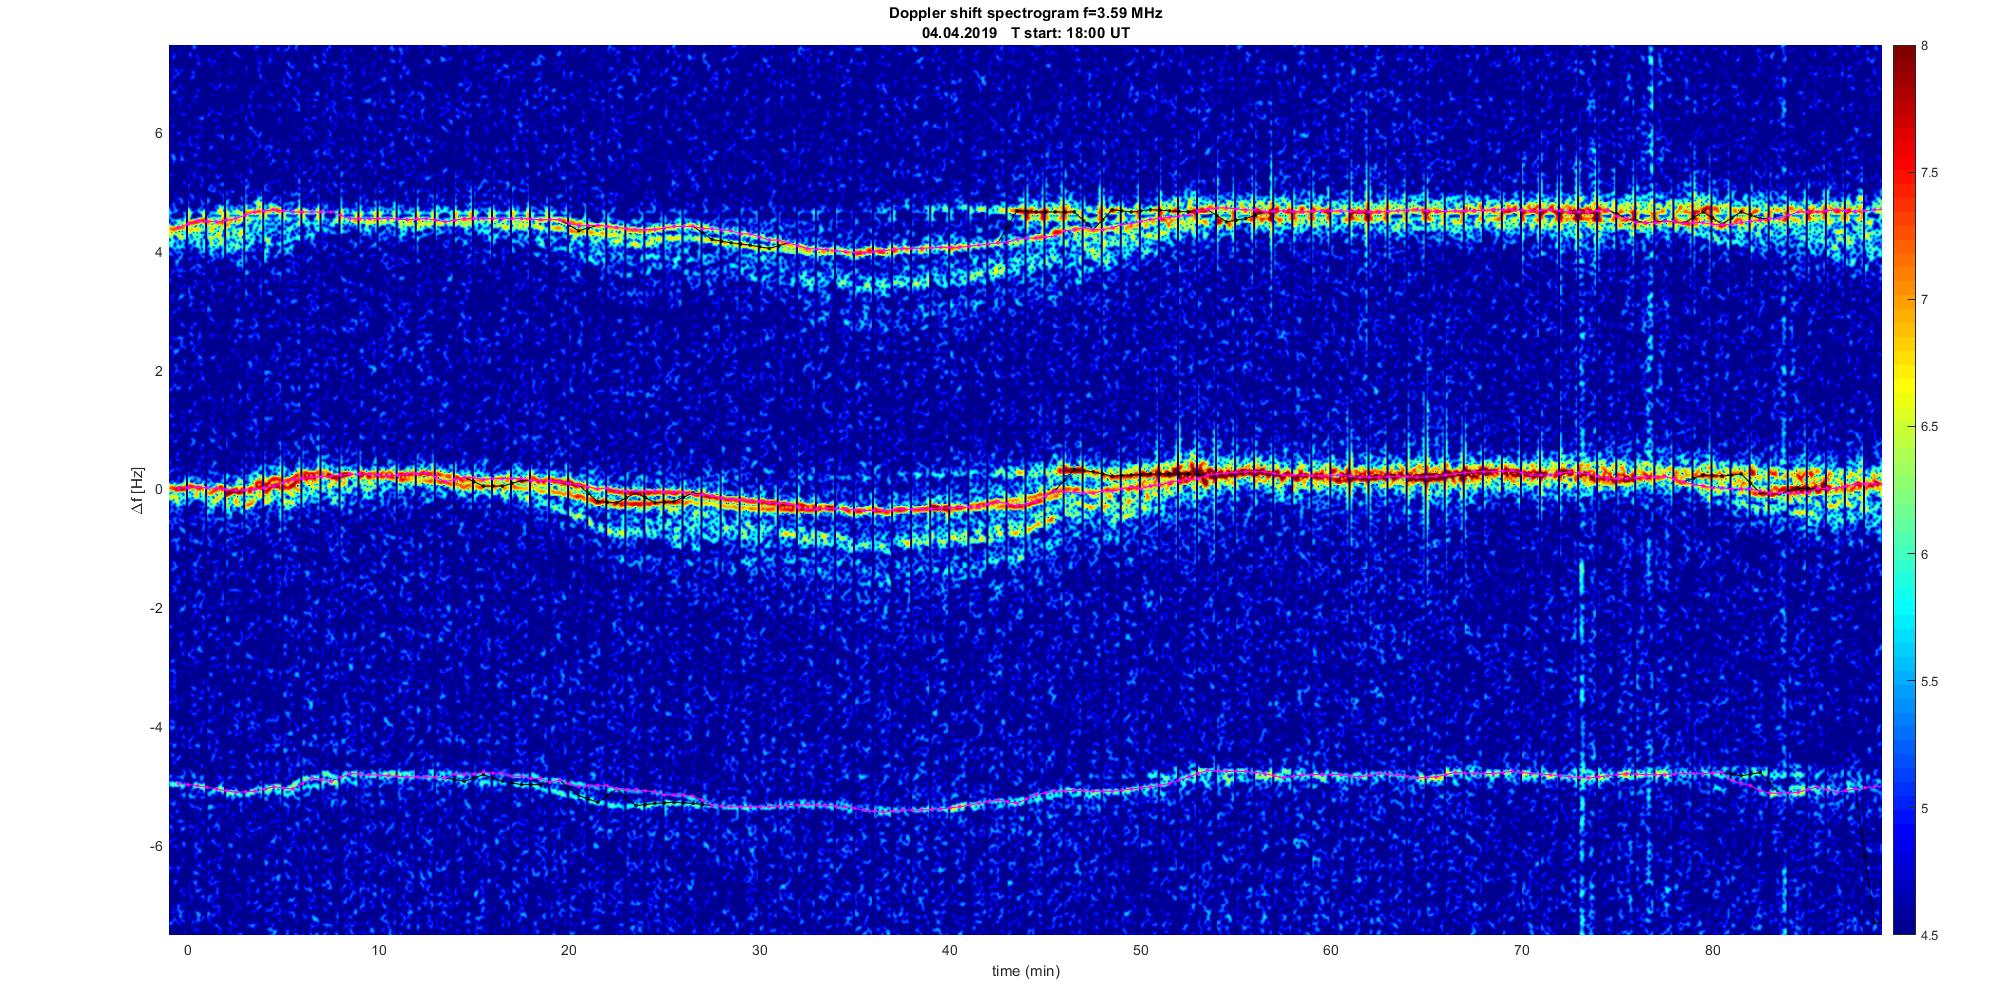This screenshot has width=2000, height=1003.
Task: Click the y-axis tick label '2'
Action: 159,371
